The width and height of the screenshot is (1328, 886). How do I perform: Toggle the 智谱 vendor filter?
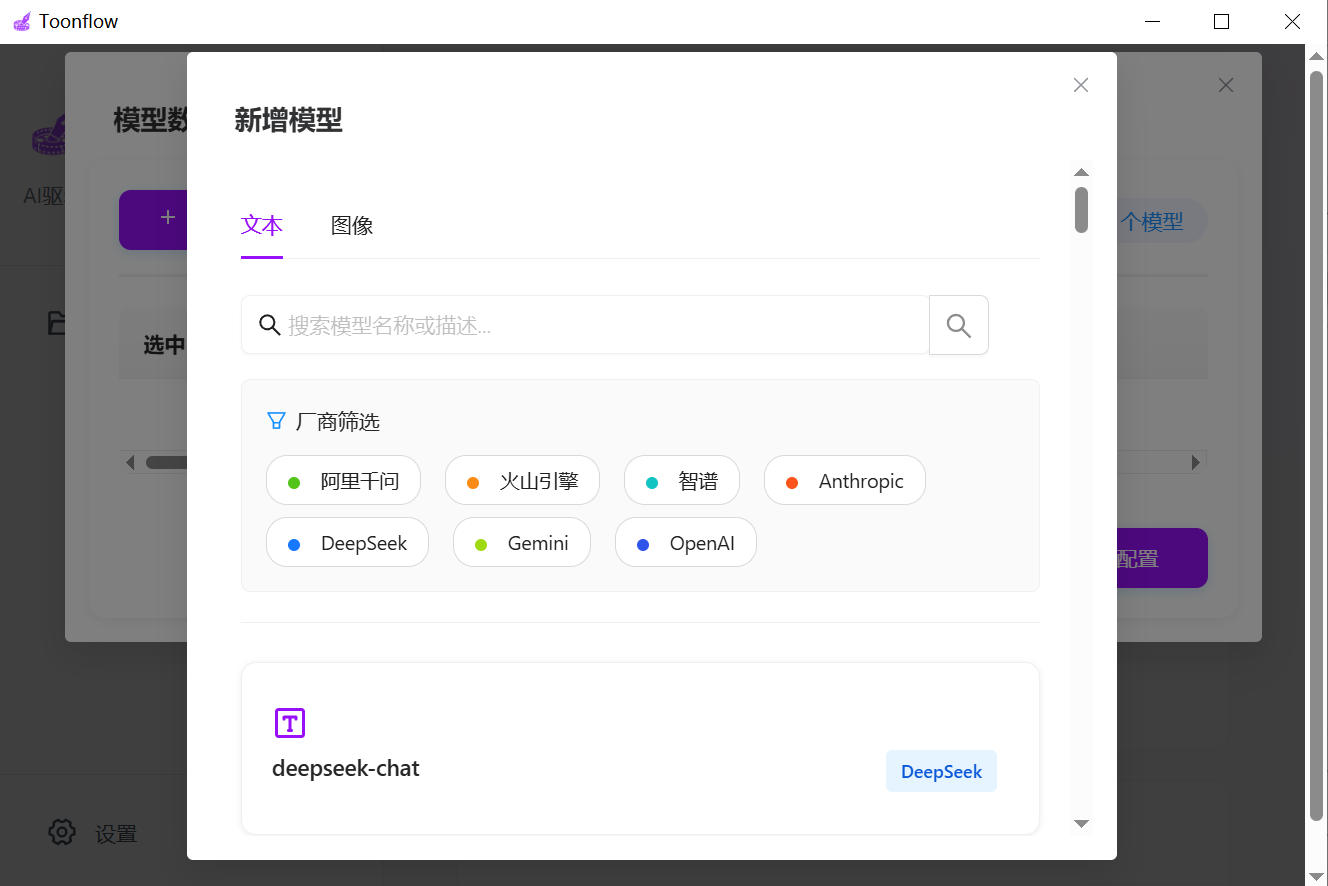[682, 481]
